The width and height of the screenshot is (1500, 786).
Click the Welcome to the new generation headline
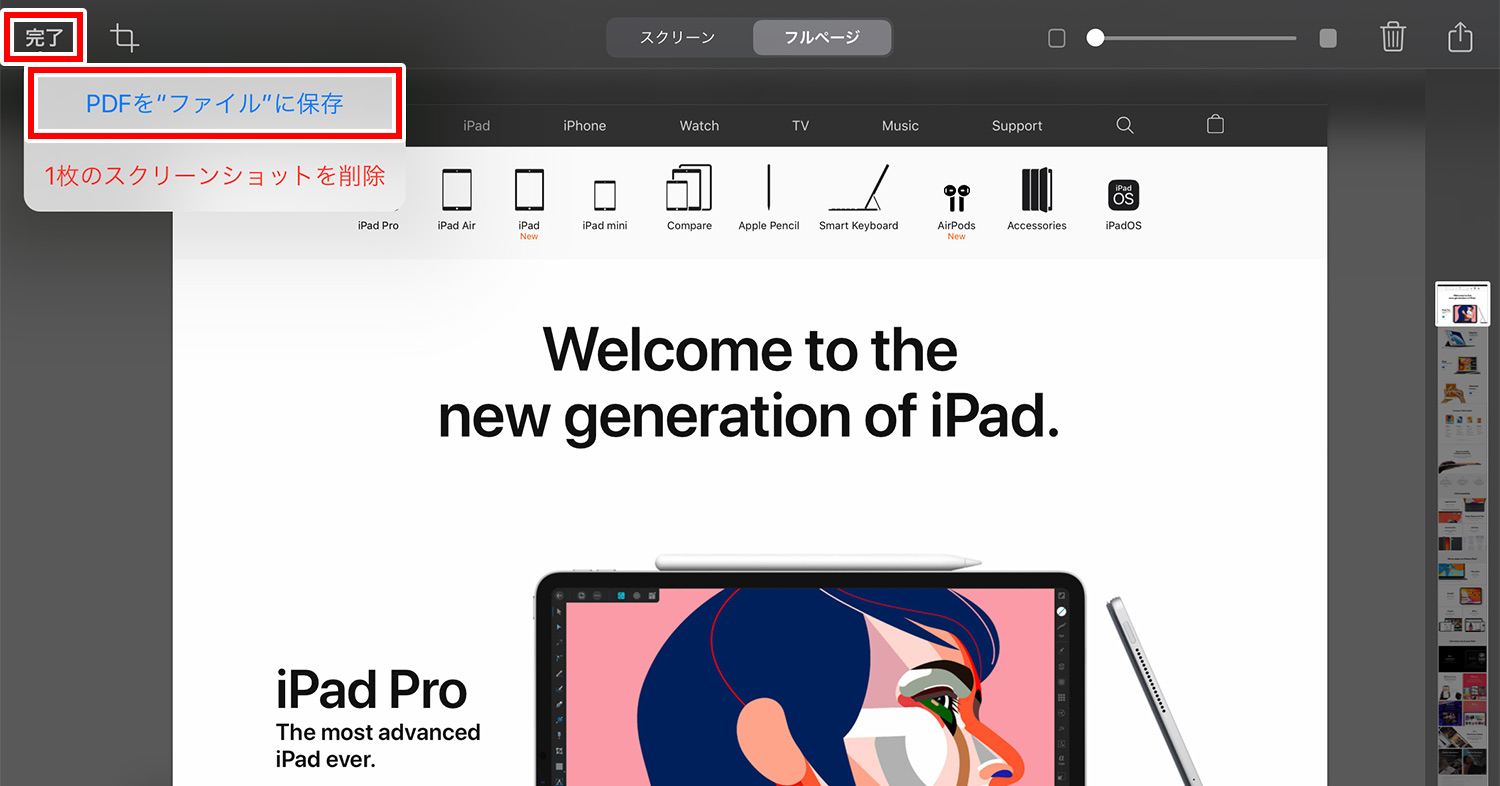click(748, 383)
